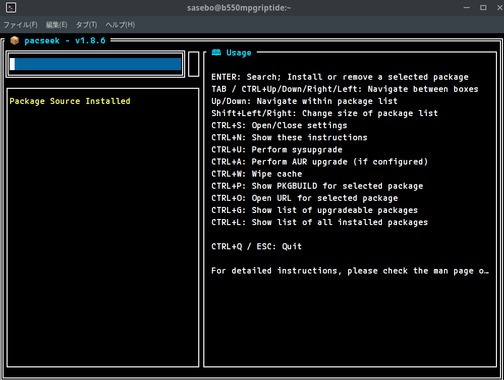
Task: Click the CTRL+G upgradeable packages line
Action: tap(314, 210)
